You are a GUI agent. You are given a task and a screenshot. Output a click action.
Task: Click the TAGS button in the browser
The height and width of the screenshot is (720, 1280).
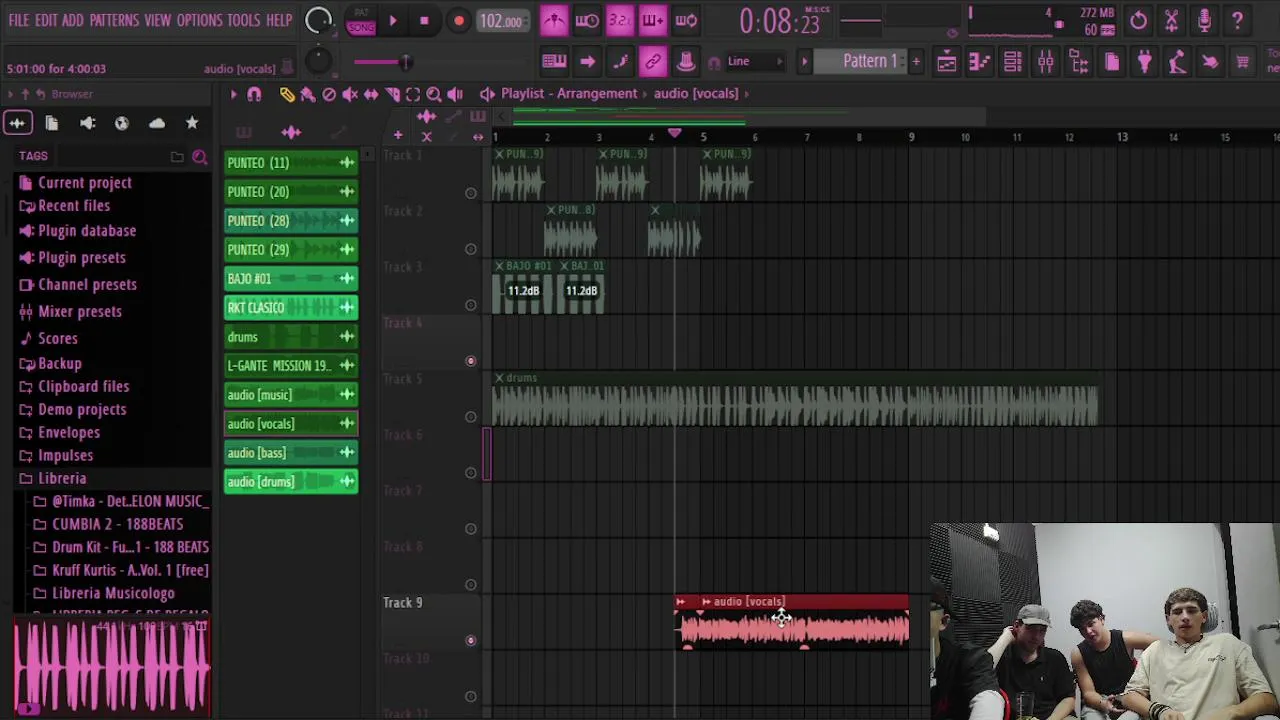click(x=33, y=156)
